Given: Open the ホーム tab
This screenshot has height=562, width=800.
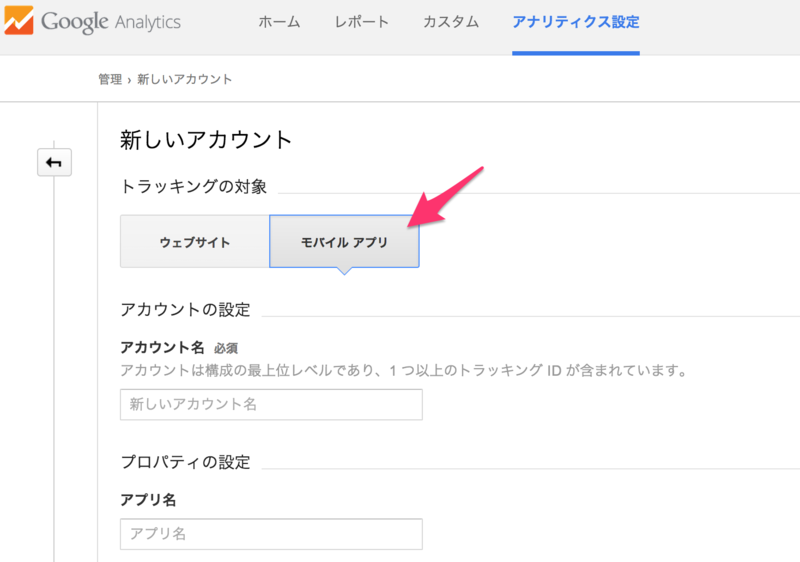Looking at the screenshot, I should coord(279,22).
